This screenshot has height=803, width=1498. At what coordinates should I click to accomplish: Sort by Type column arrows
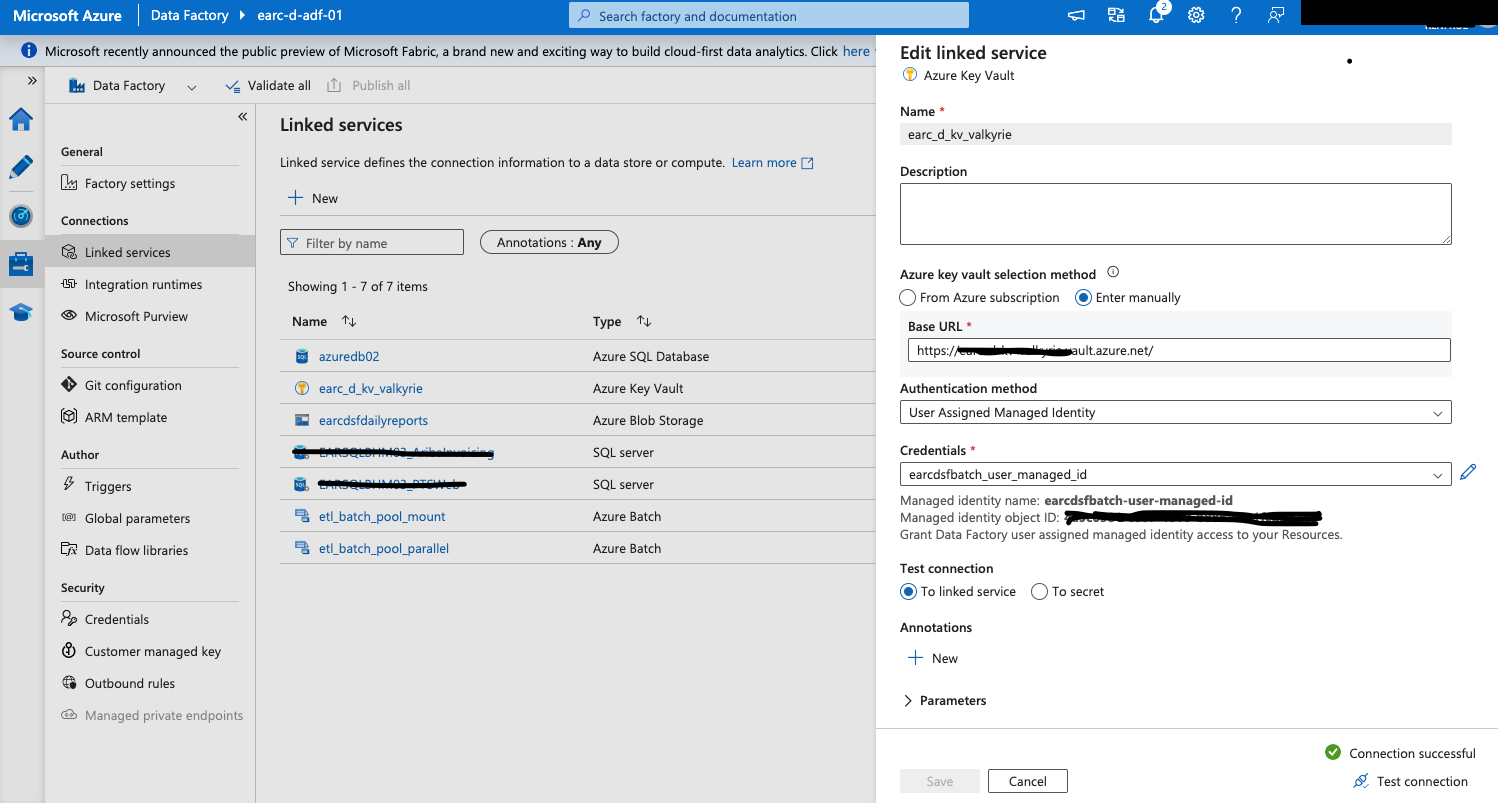[x=644, y=321]
